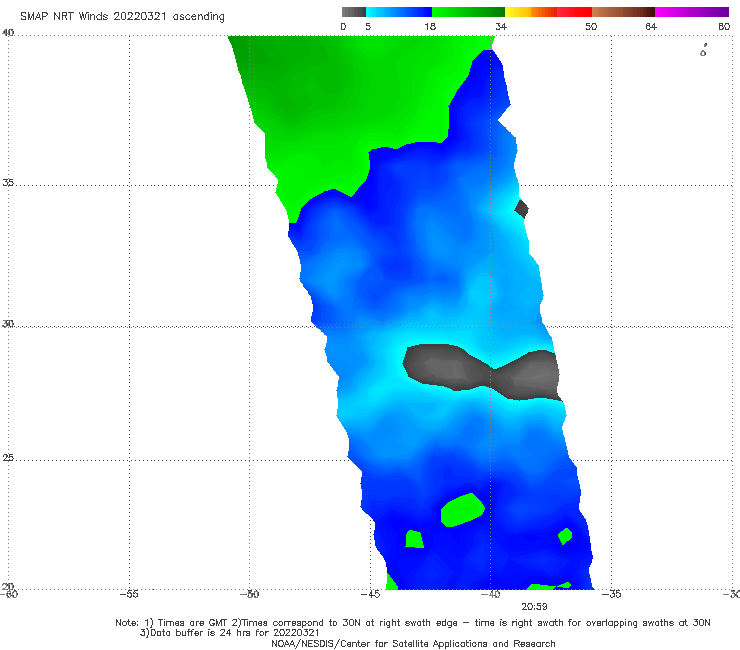Click the longitude label '-35' on the bottom axis

[x=611, y=594]
